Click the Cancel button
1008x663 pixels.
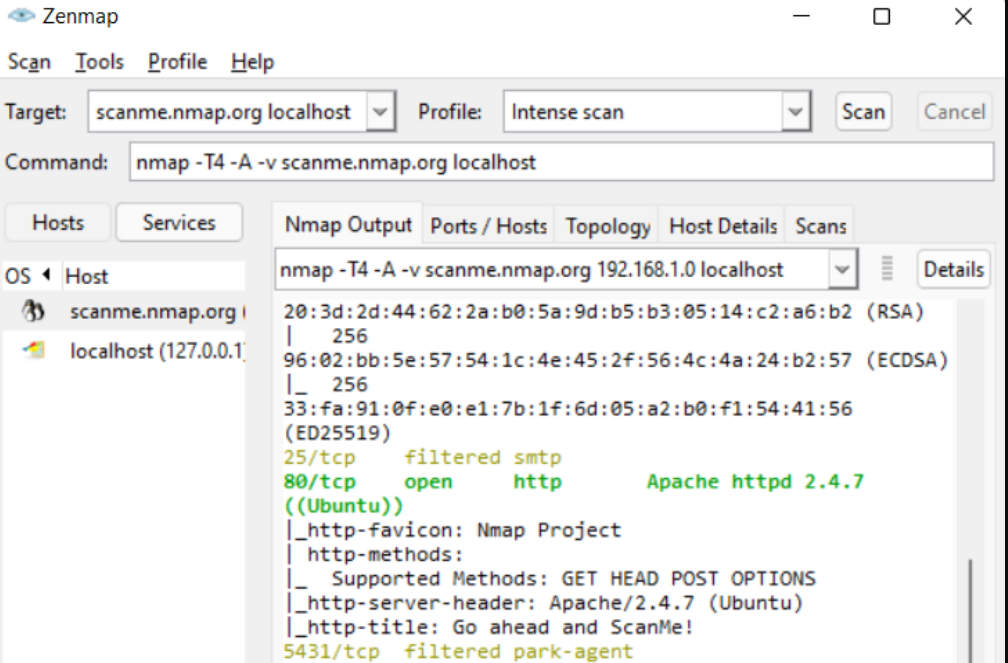(x=955, y=112)
